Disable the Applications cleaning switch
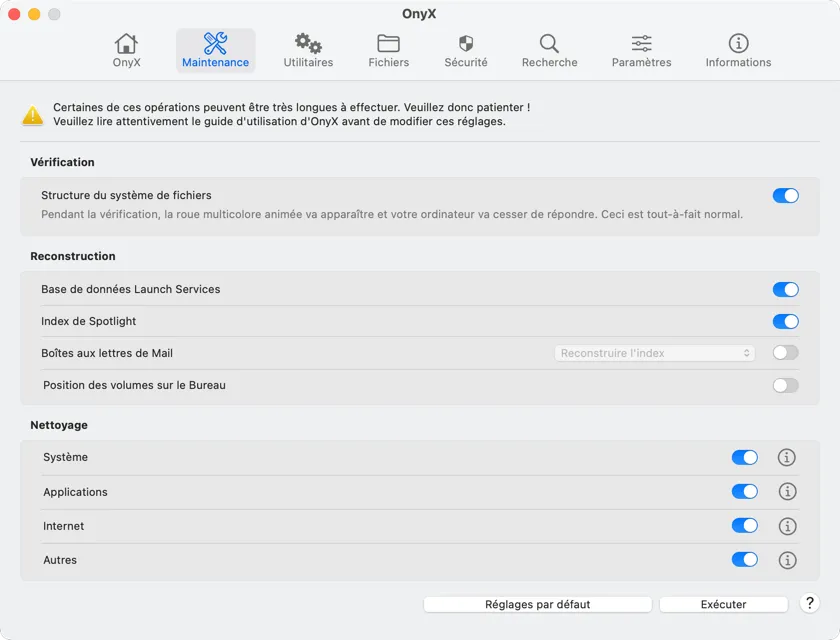840x640 pixels. click(x=745, y=492)
